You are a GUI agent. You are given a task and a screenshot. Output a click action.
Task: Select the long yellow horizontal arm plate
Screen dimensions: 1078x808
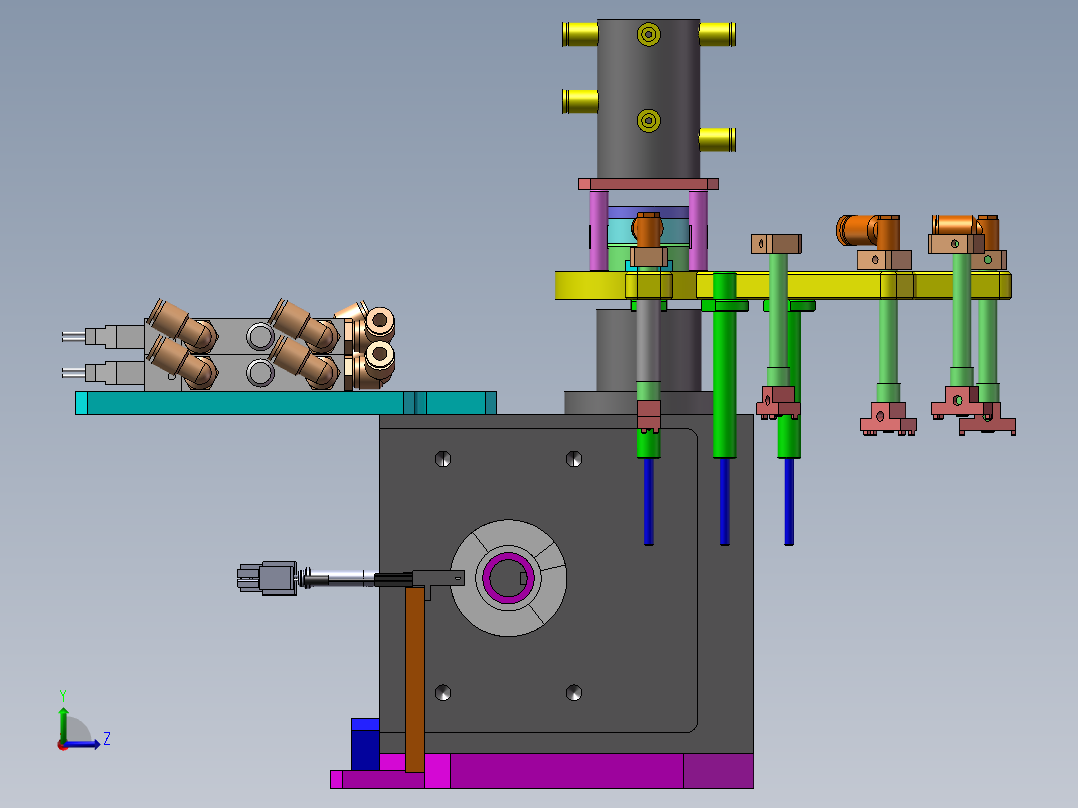click(783, 285)
